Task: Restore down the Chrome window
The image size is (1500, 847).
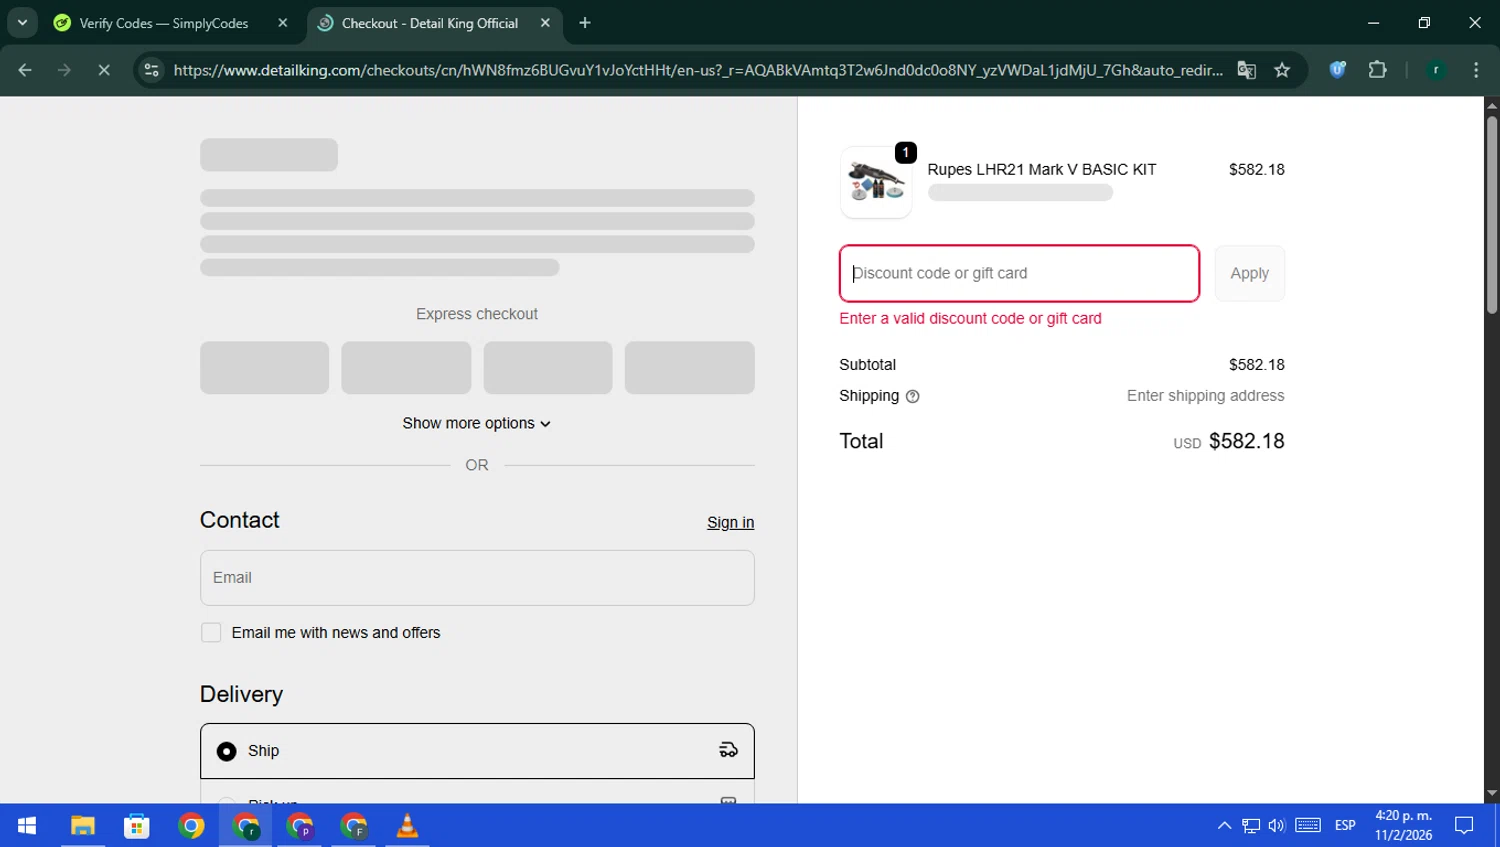Action: [1424, 23]
